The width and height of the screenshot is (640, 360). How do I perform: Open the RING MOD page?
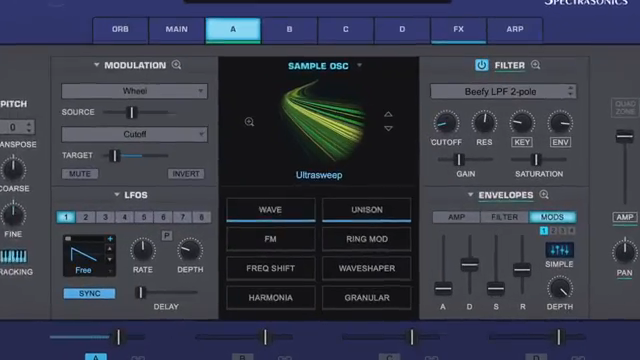(x=367, y=239)
